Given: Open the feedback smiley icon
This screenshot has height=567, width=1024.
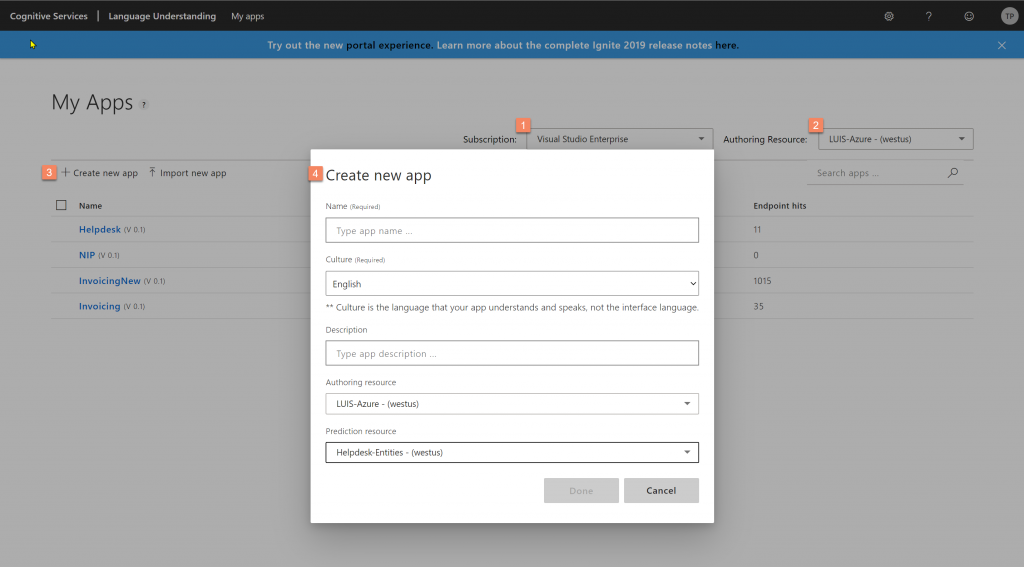Looking at the screenshot, I should [x=969, y=16].
